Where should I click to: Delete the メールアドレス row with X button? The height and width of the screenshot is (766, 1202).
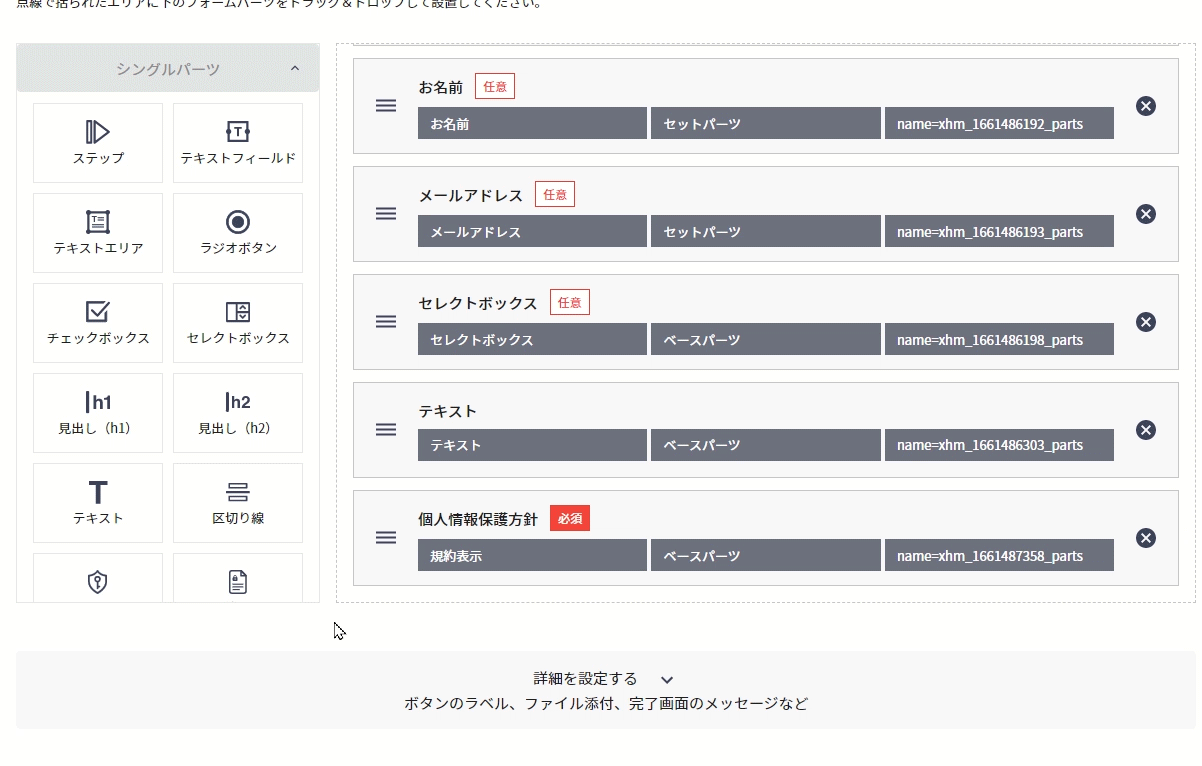(1146, 214)
